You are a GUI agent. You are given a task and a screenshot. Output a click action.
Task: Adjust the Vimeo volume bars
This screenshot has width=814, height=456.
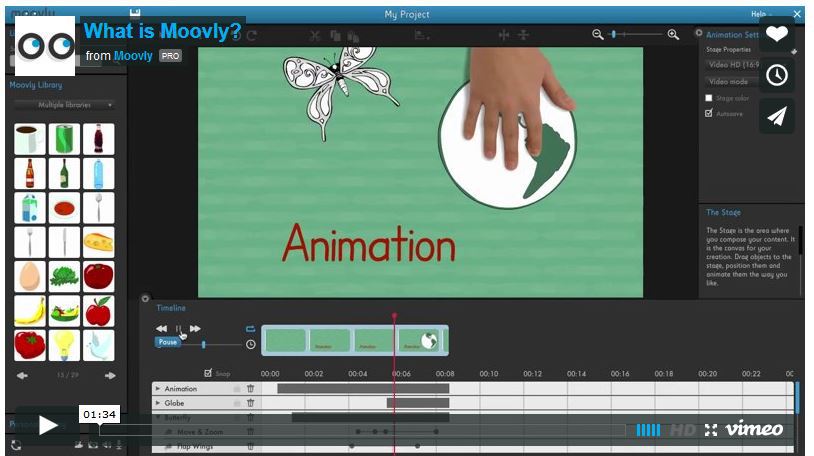(x=648, y=430)
